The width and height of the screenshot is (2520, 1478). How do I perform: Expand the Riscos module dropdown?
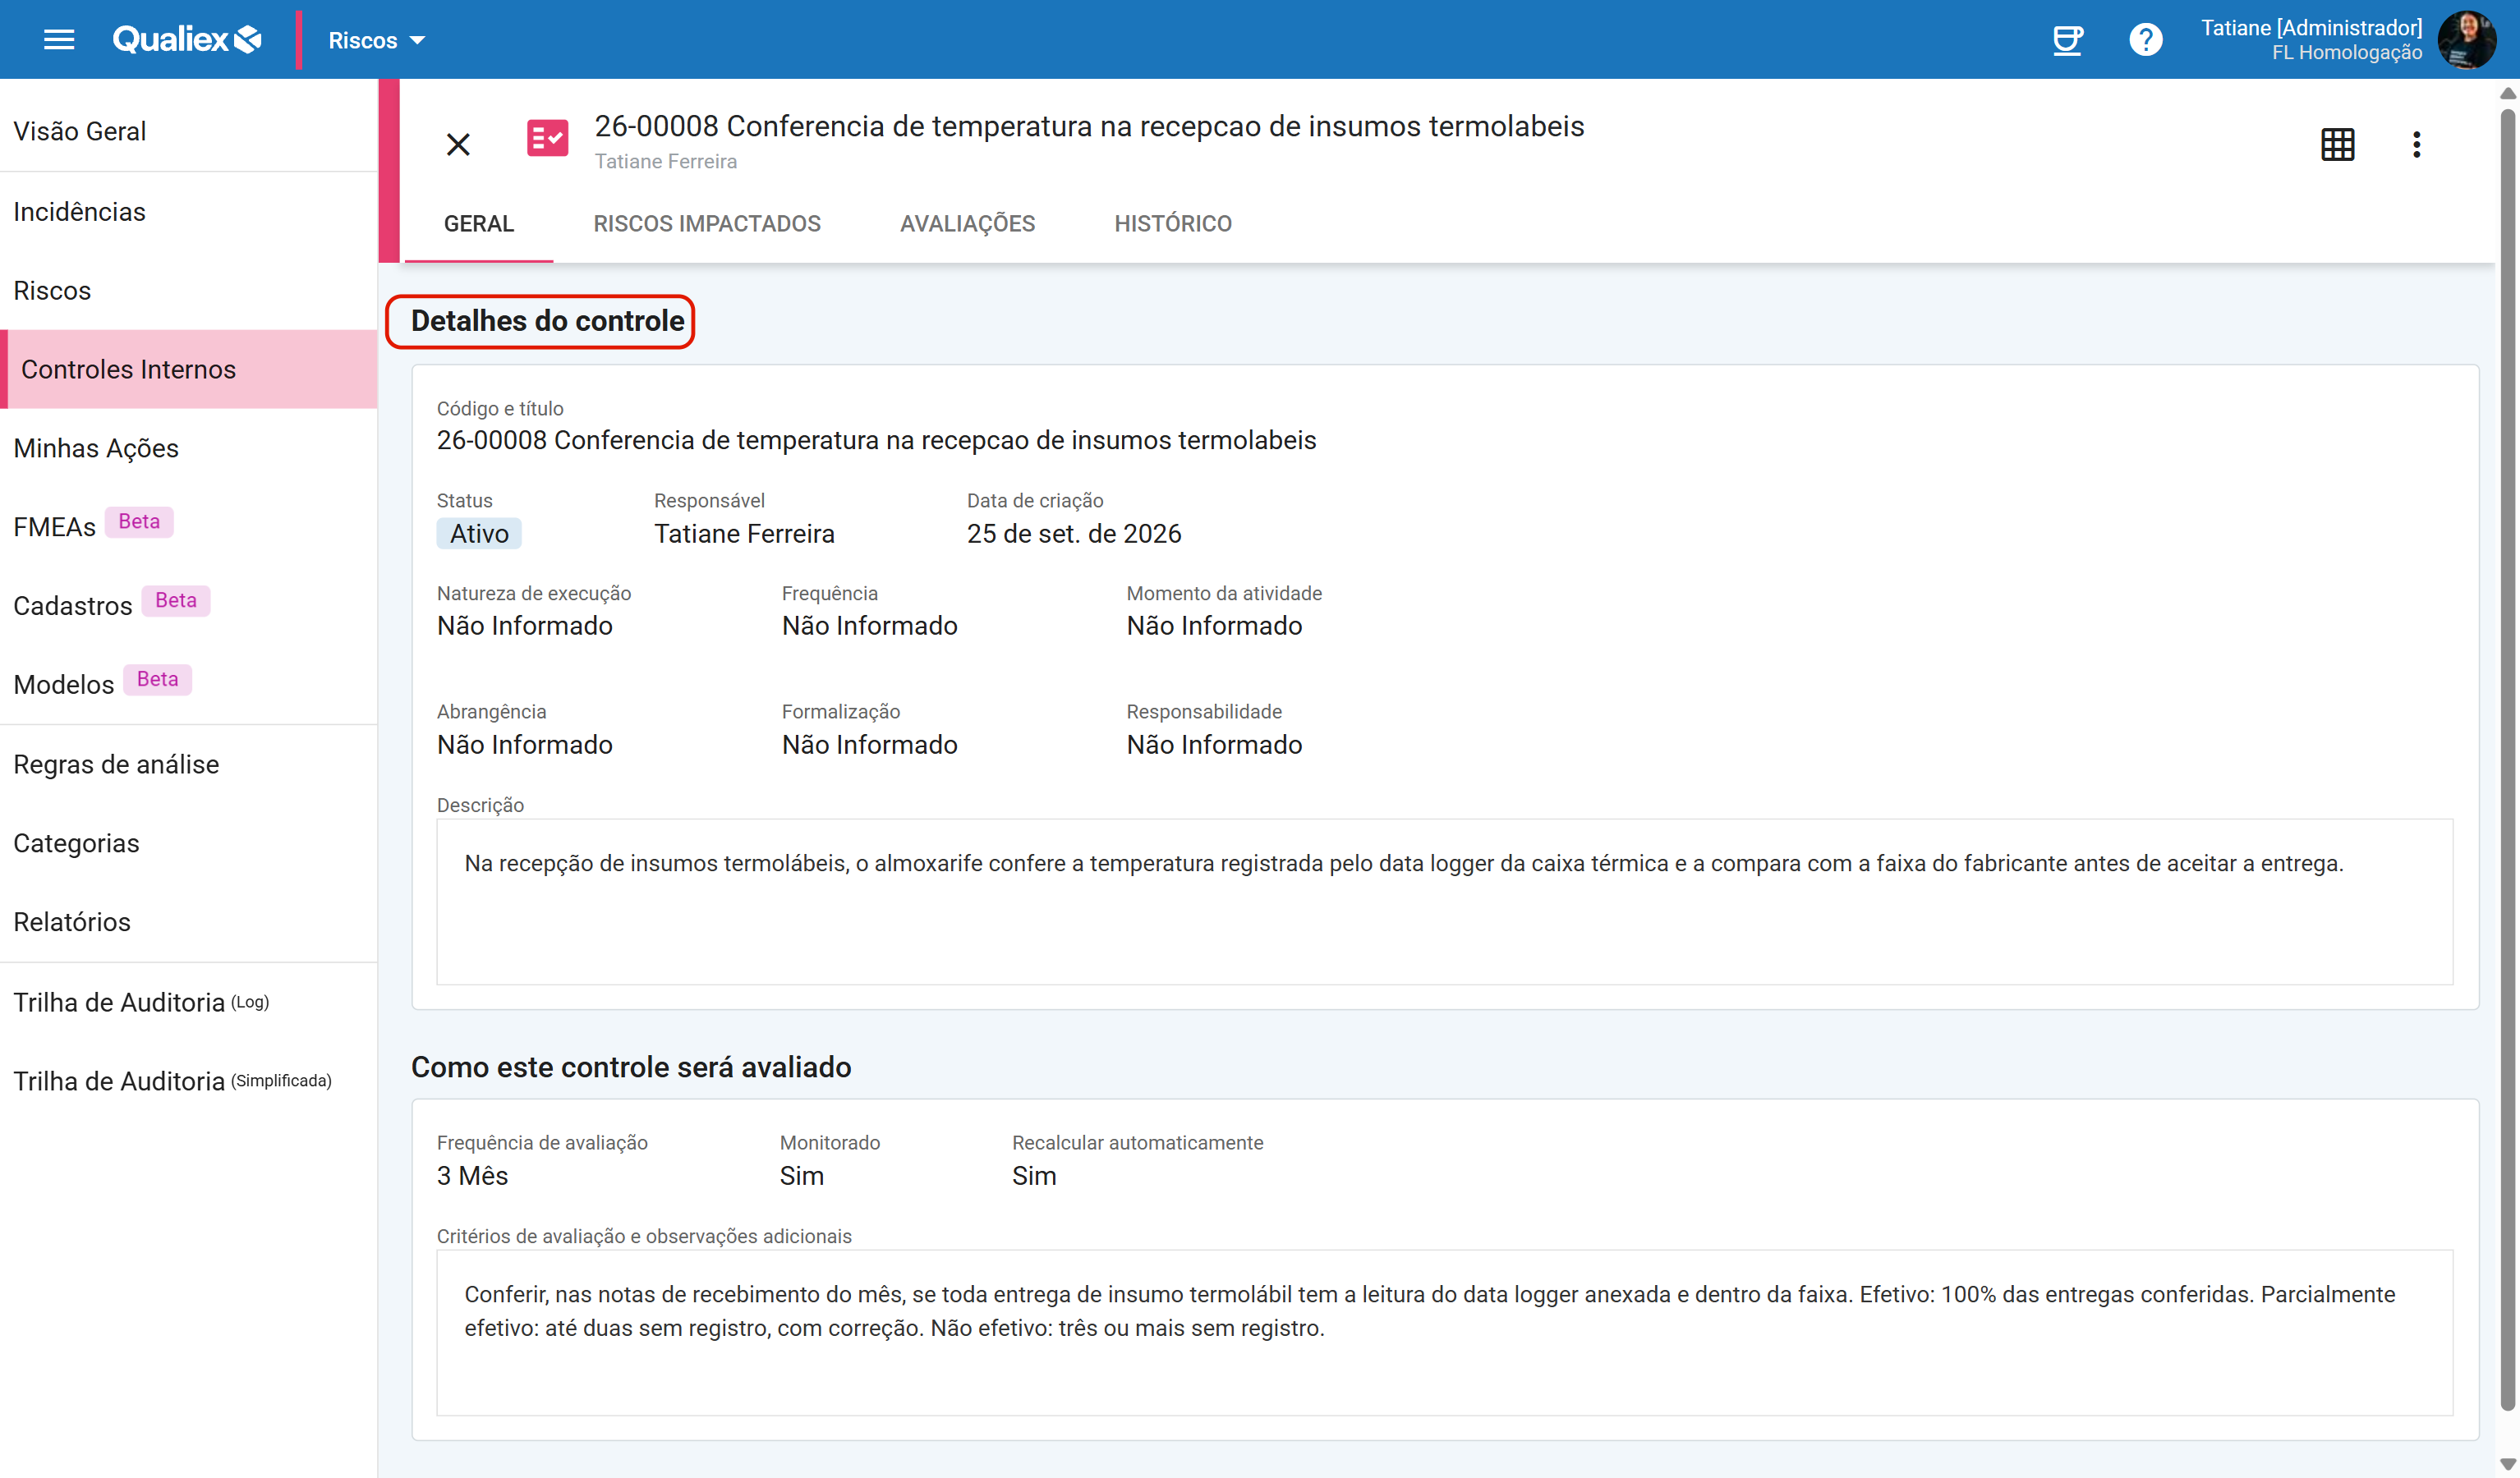(x=377, y=40)
